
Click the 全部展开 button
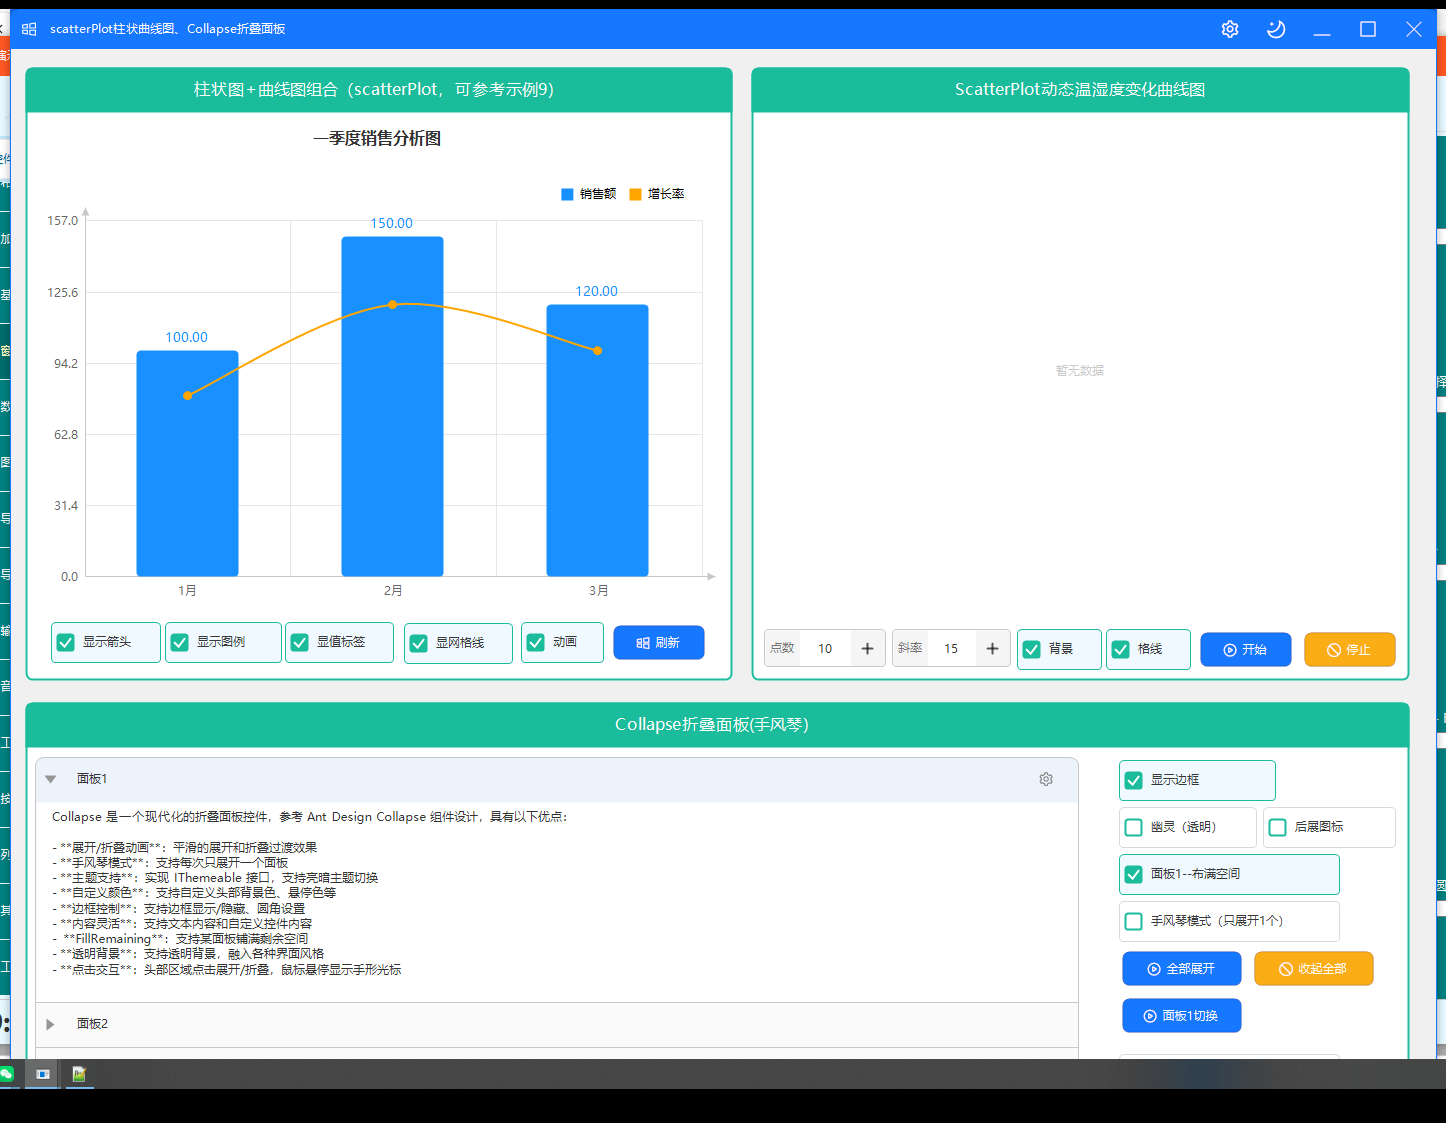[1182, 968]
